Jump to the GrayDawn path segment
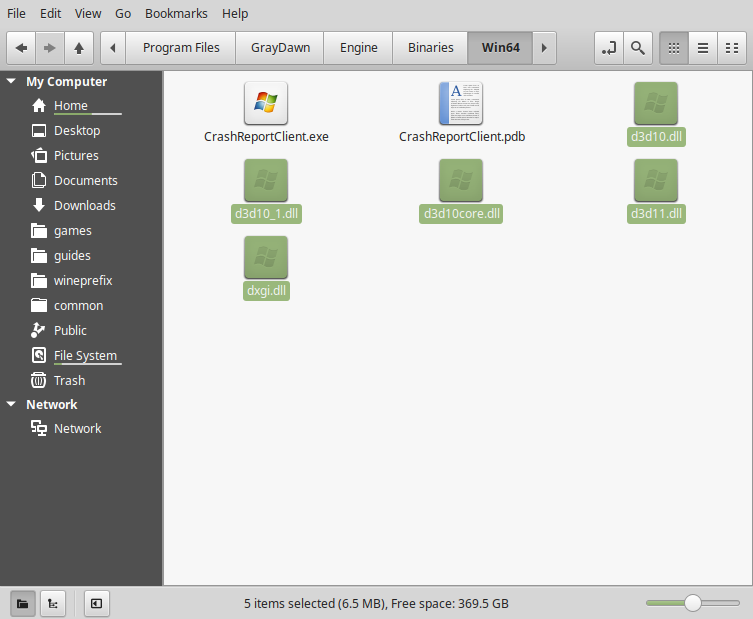 pos(280,48)
